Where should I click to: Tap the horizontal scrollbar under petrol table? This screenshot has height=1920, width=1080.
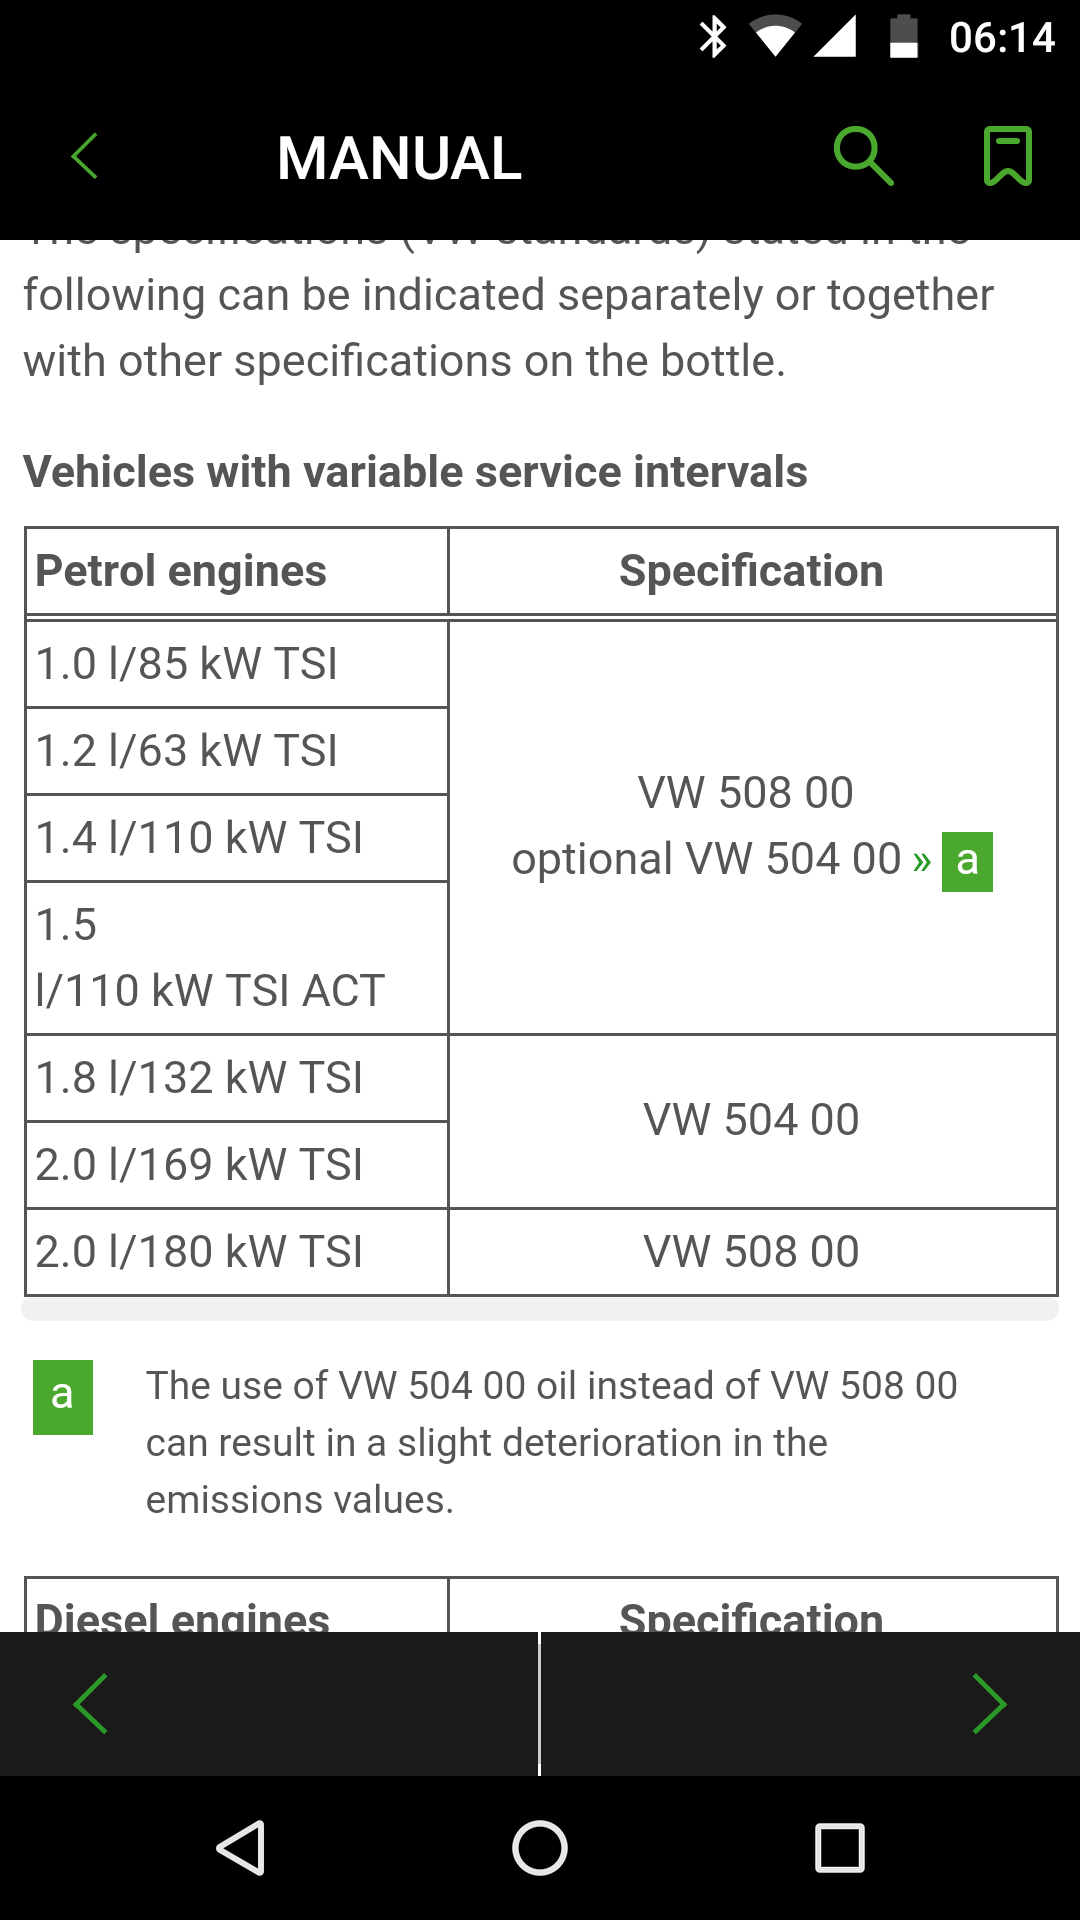540,1309
